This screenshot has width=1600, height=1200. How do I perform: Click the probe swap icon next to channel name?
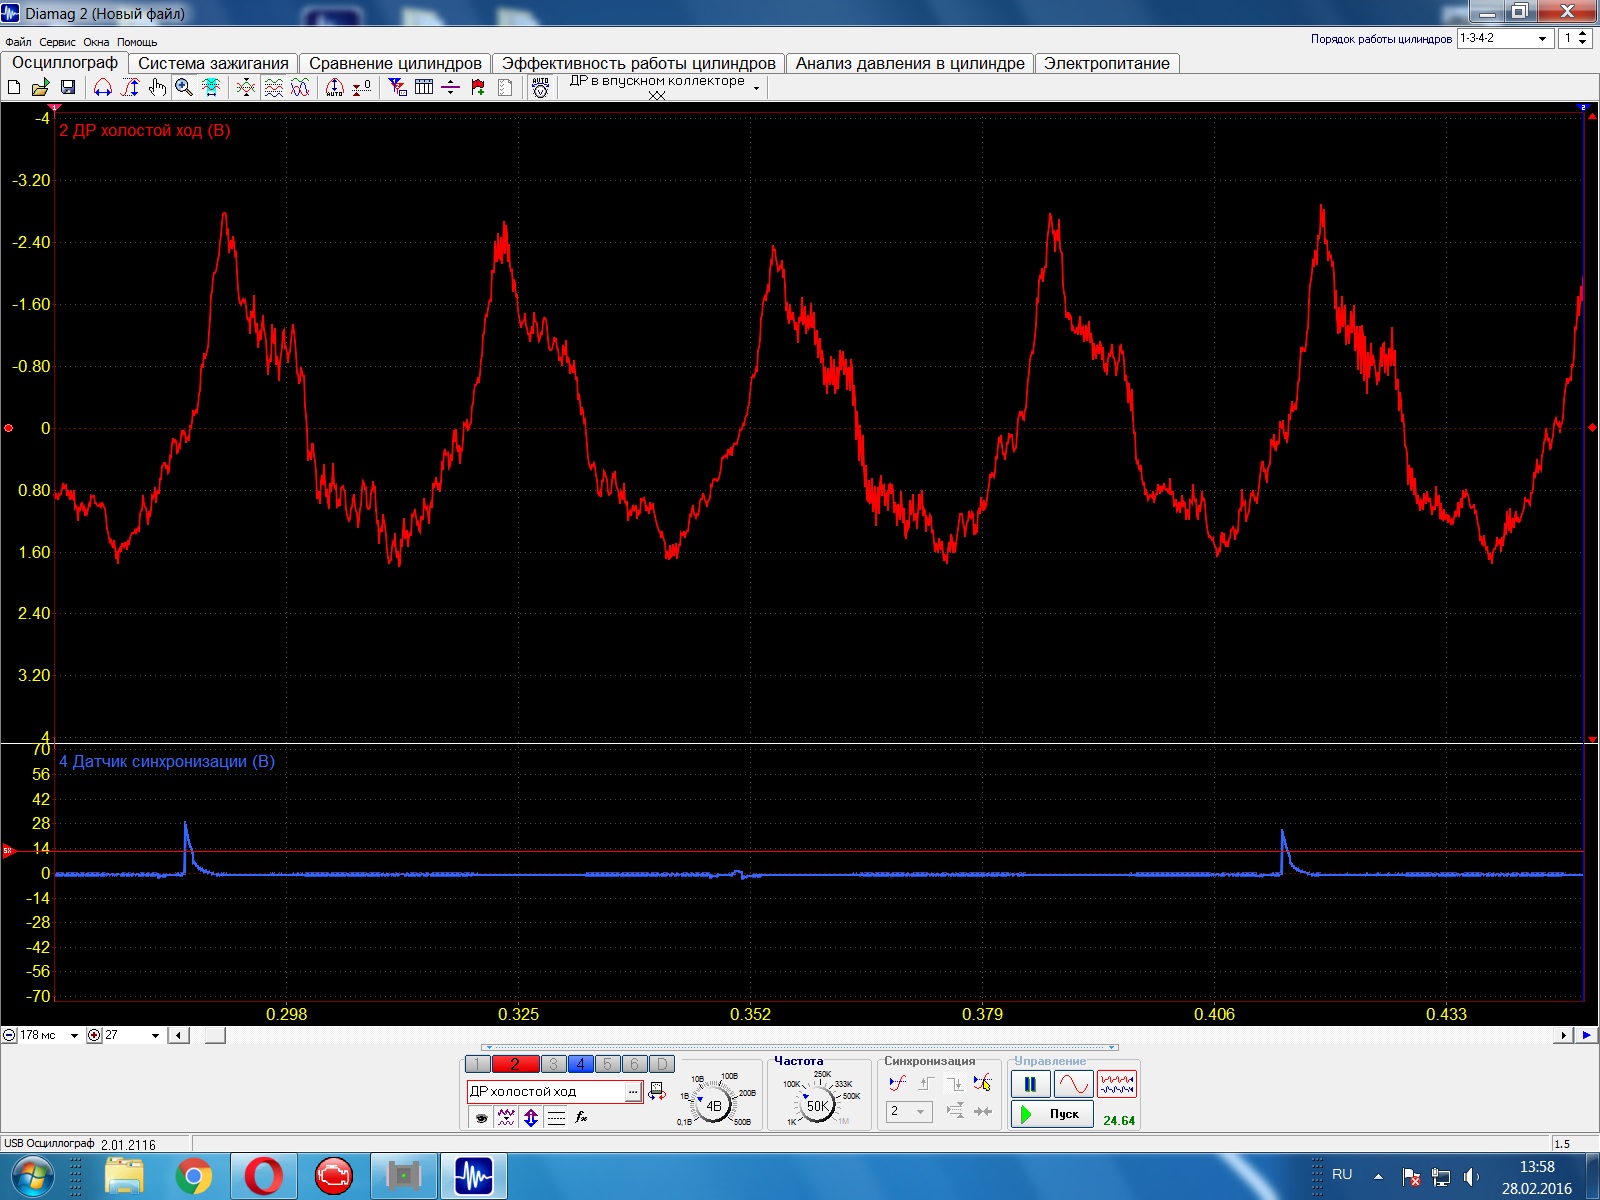point(657,1092)
